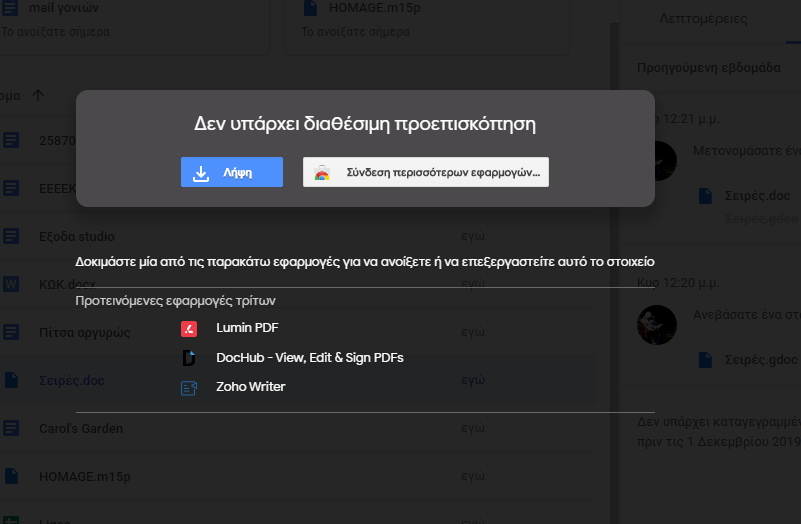
Task: Select HOMAGE.m15p in file list
Action: coord(297,476)
